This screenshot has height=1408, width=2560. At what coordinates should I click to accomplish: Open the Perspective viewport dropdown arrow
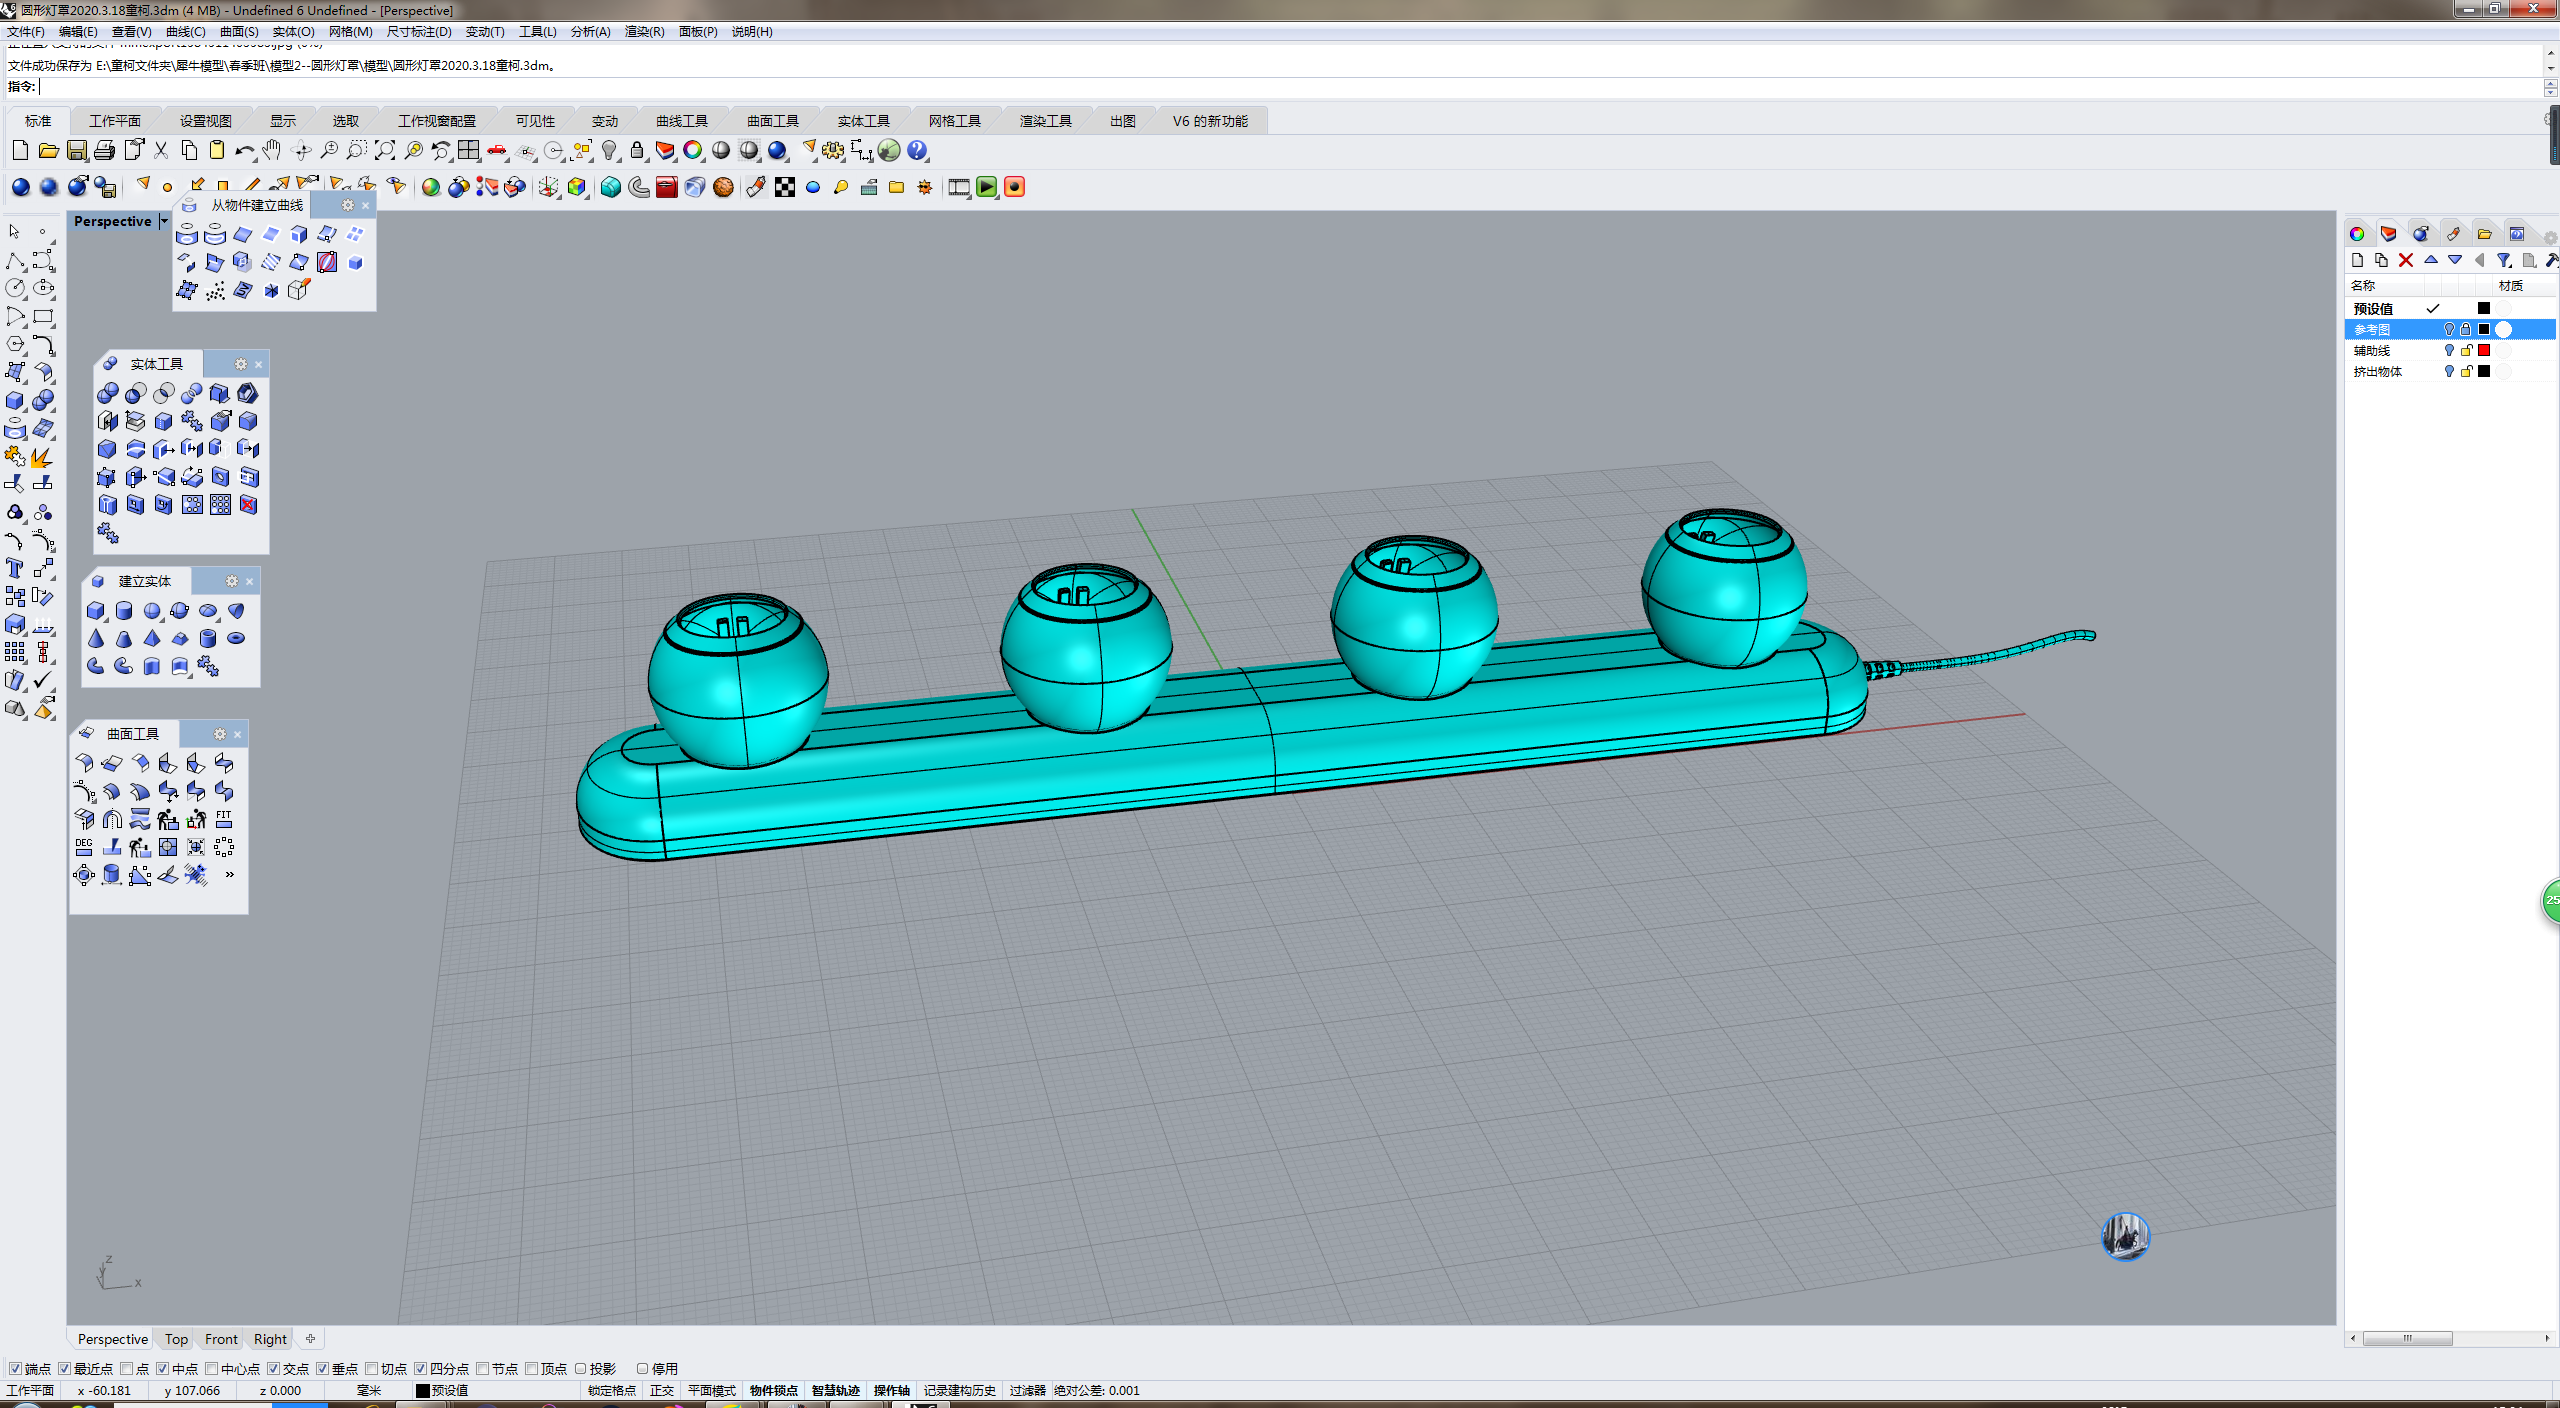click(x=164, y=221)
